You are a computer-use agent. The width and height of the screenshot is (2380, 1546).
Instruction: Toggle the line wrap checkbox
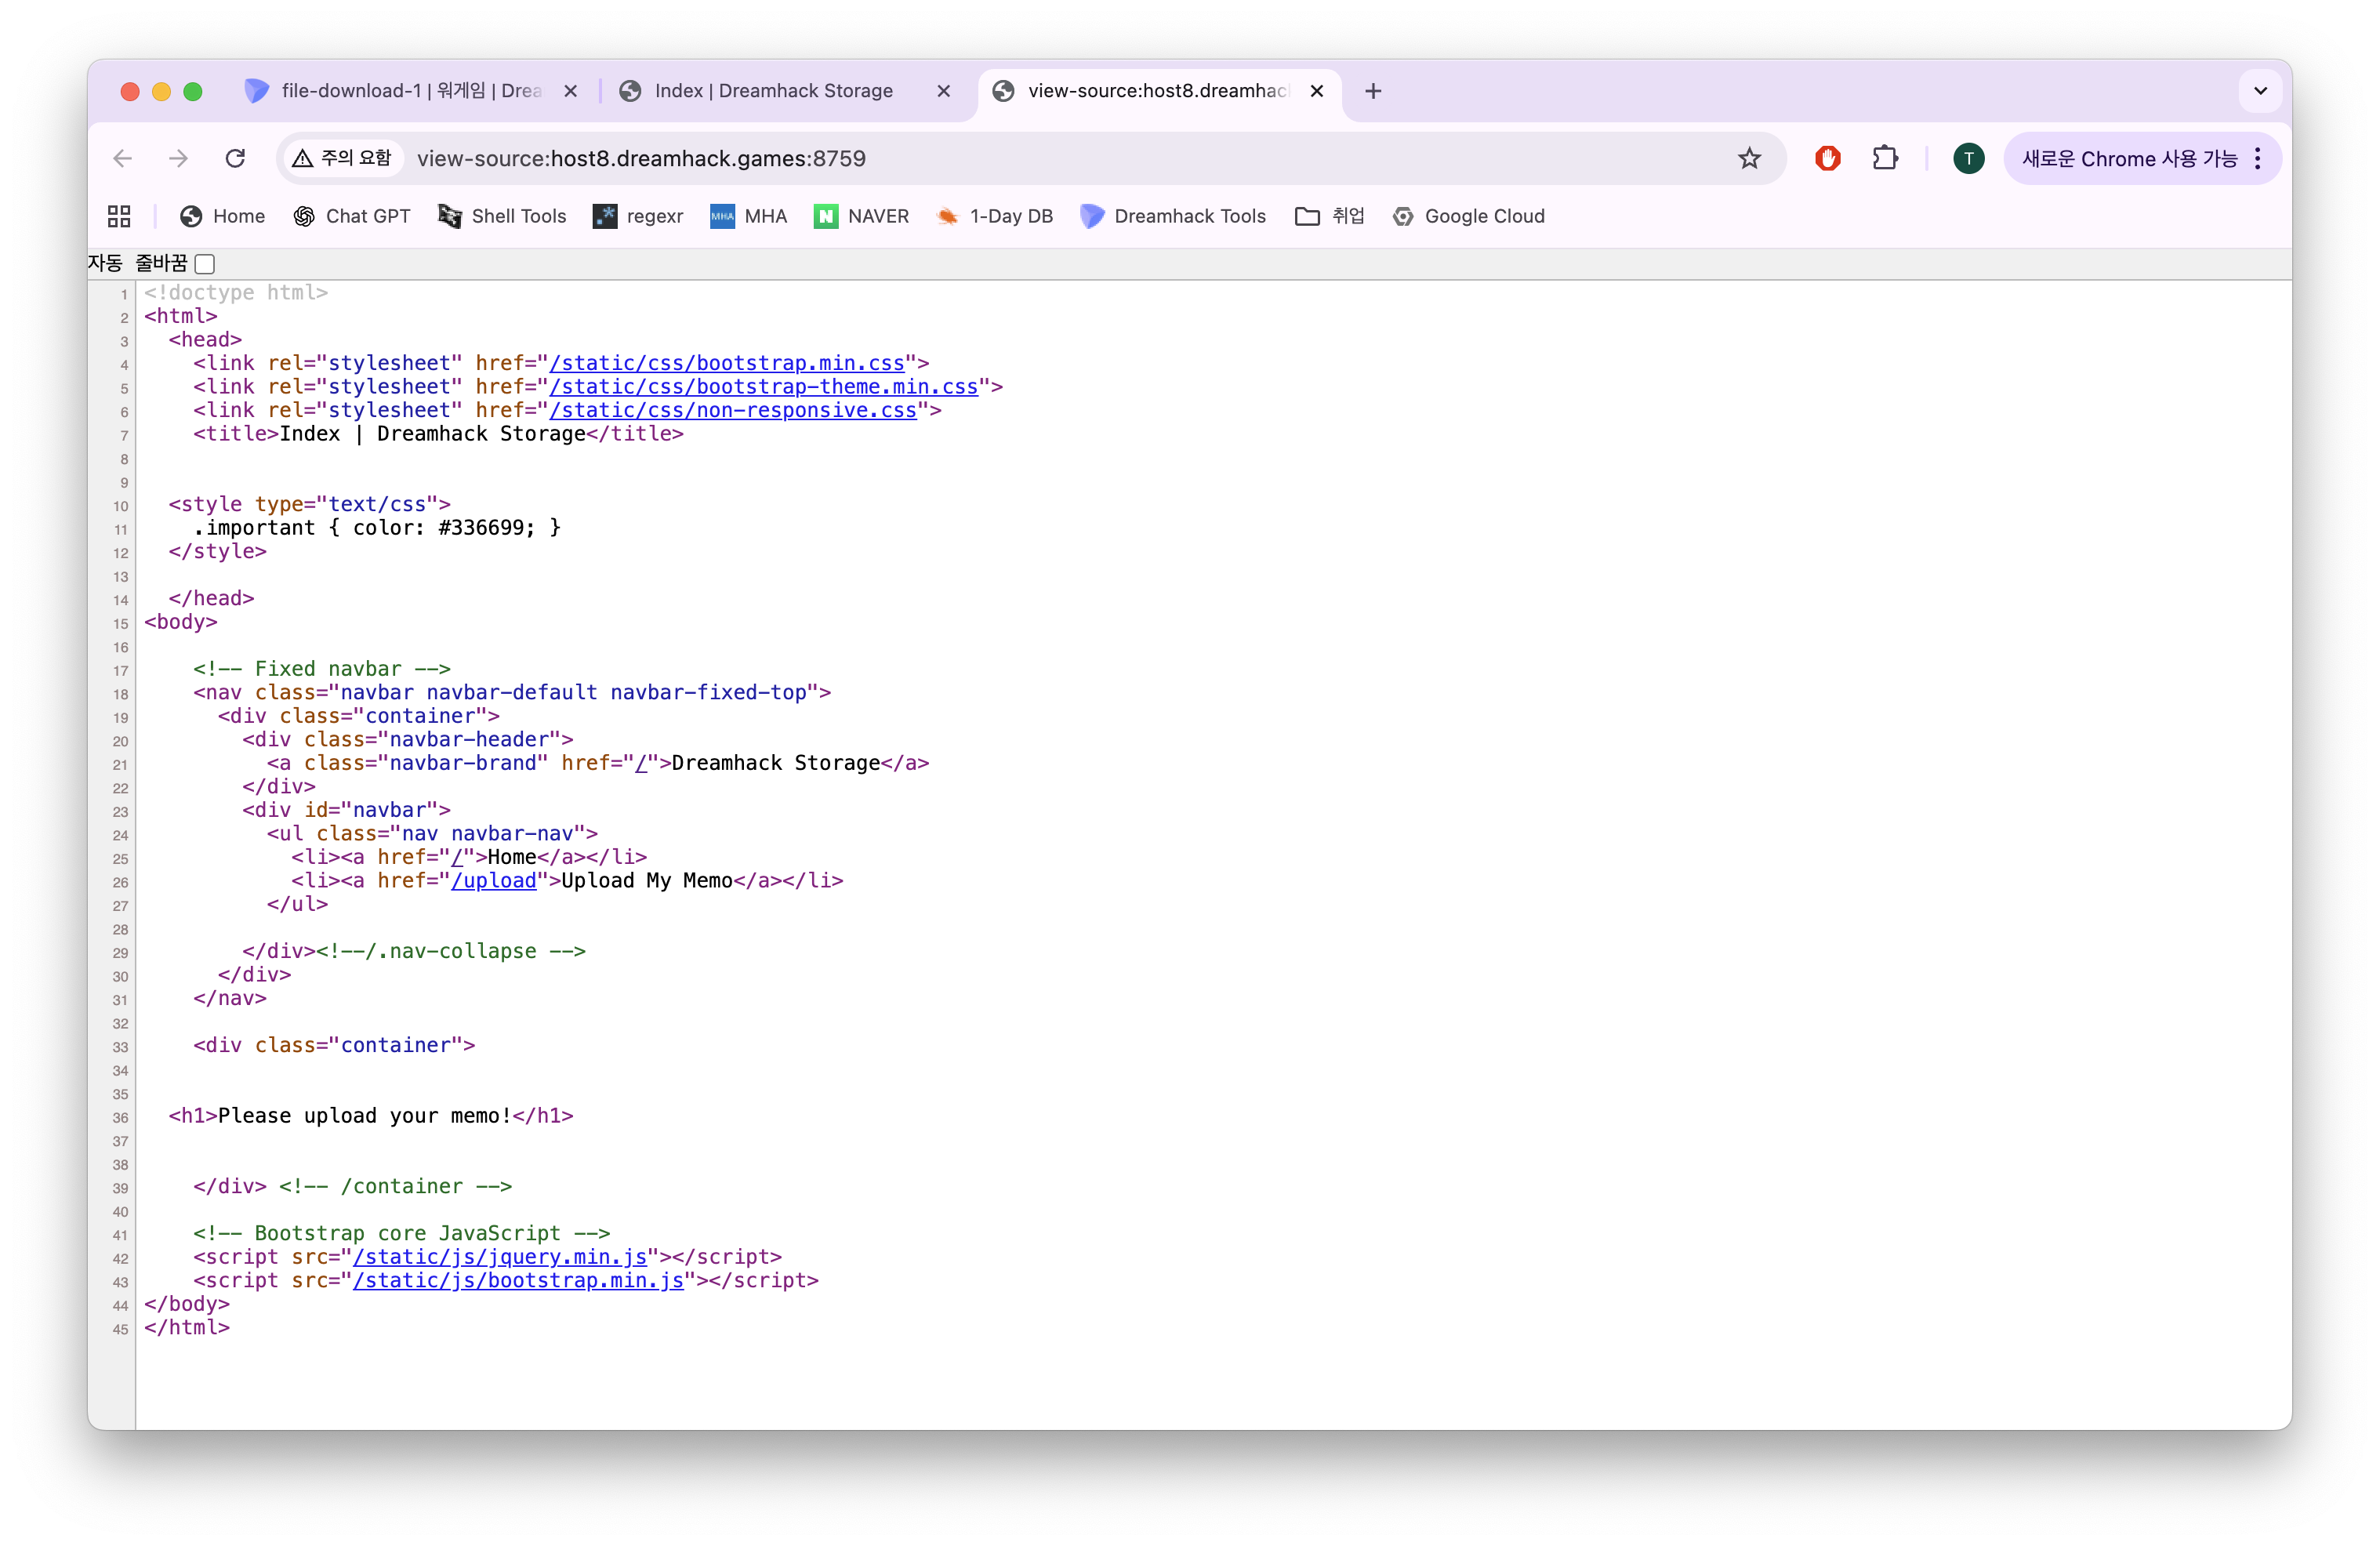pos(205,264)
